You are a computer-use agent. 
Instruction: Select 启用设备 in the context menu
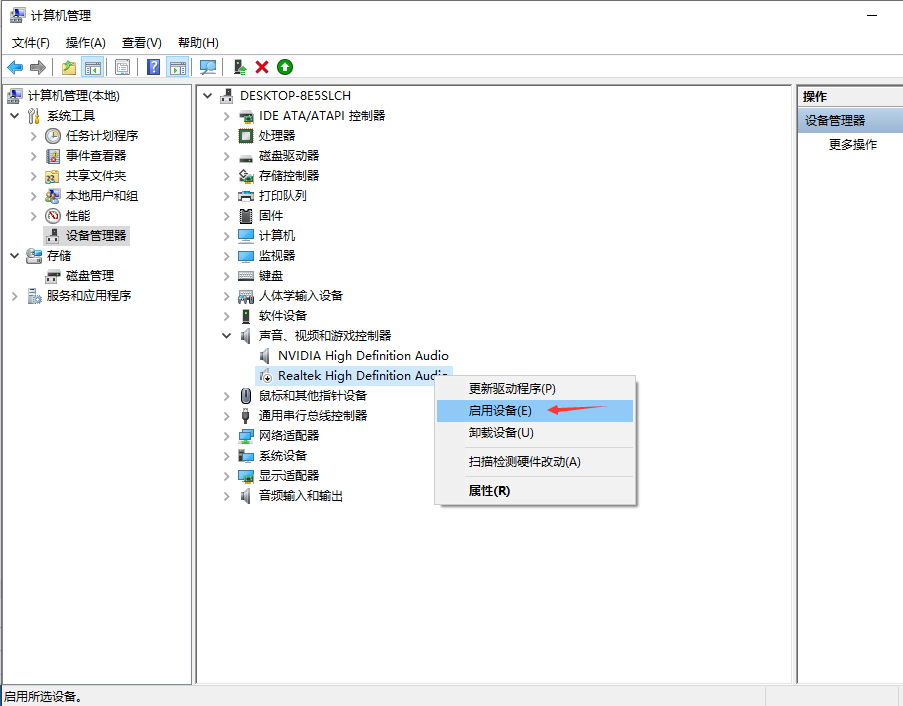click(500, 410)
